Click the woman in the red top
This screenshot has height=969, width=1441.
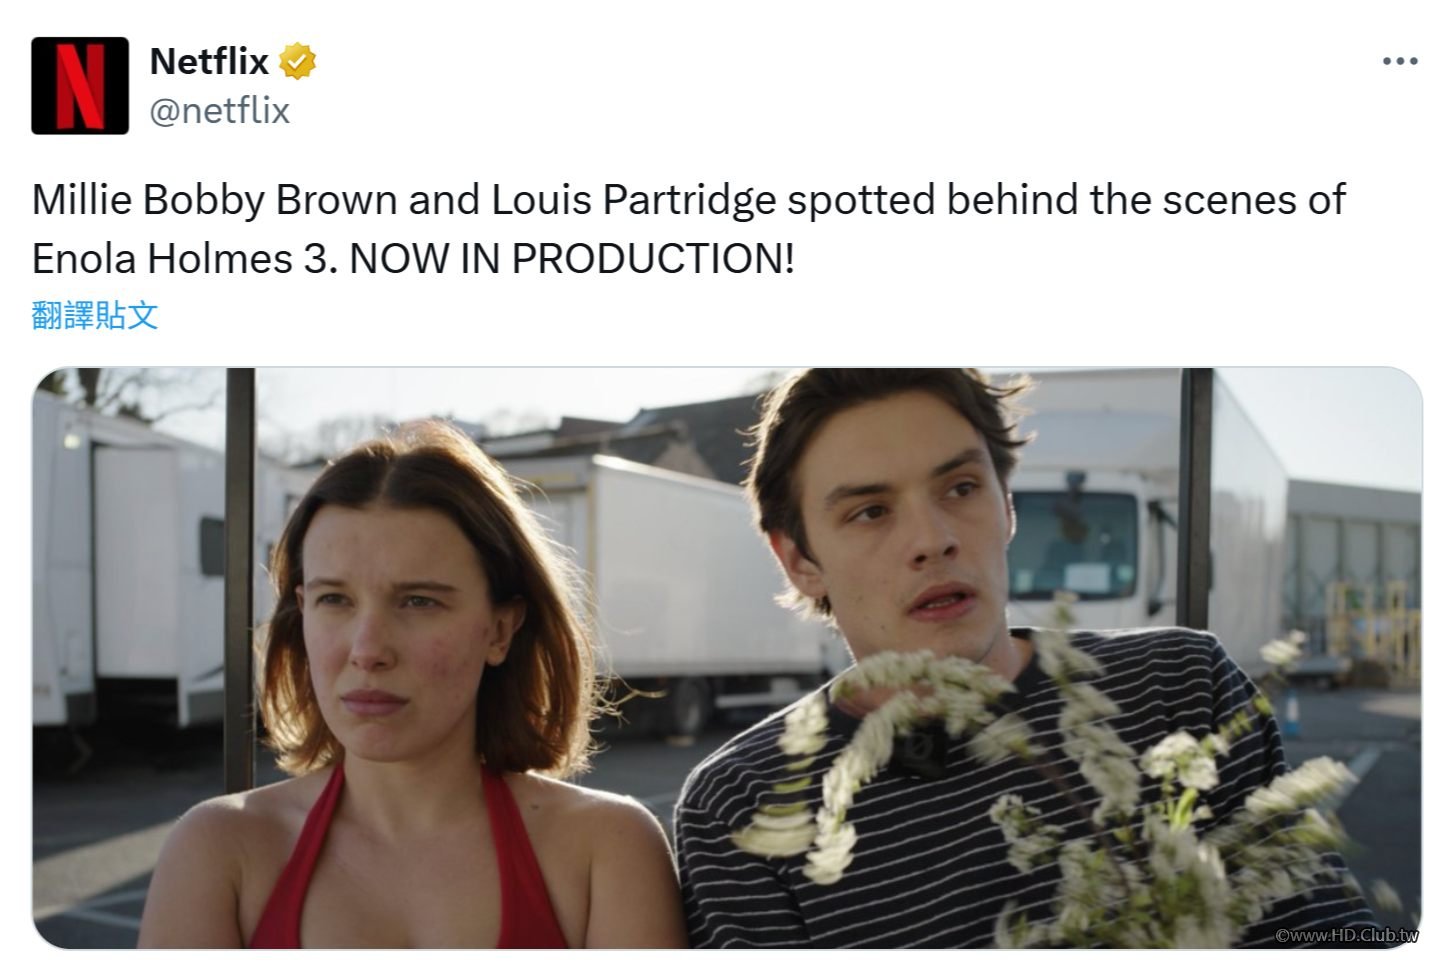tap(400, 700)
